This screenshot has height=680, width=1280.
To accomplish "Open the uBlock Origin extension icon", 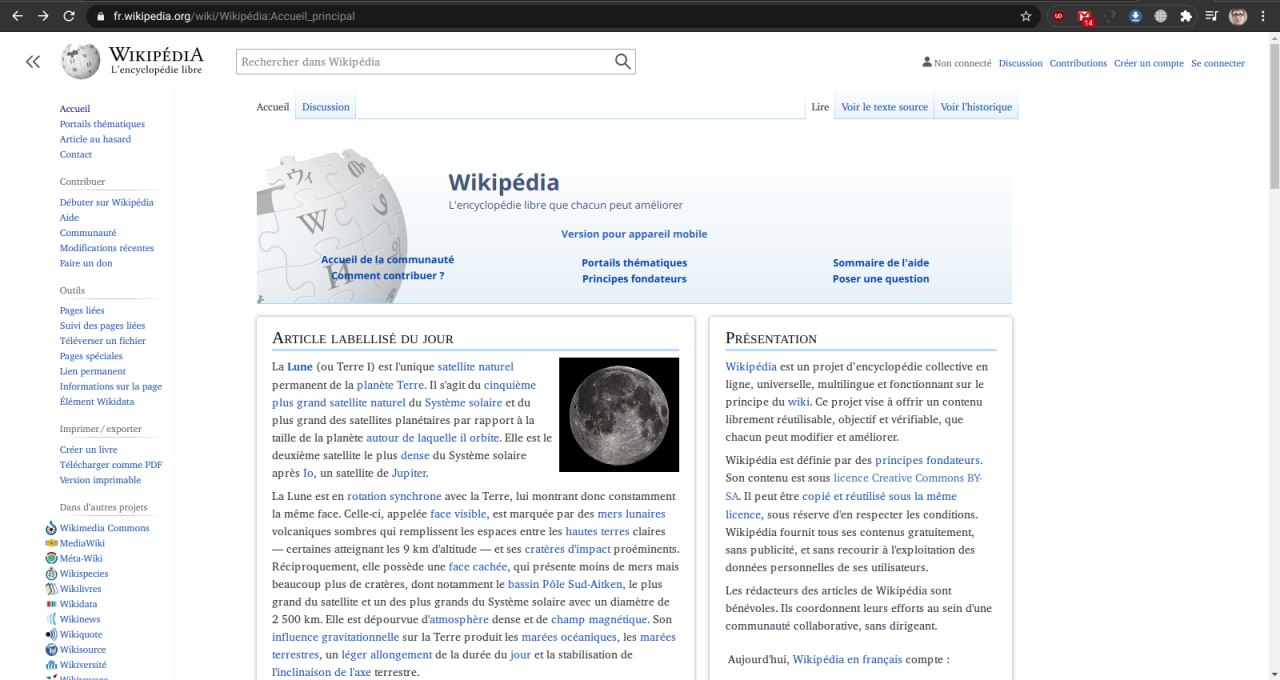I will [1059, 16].
